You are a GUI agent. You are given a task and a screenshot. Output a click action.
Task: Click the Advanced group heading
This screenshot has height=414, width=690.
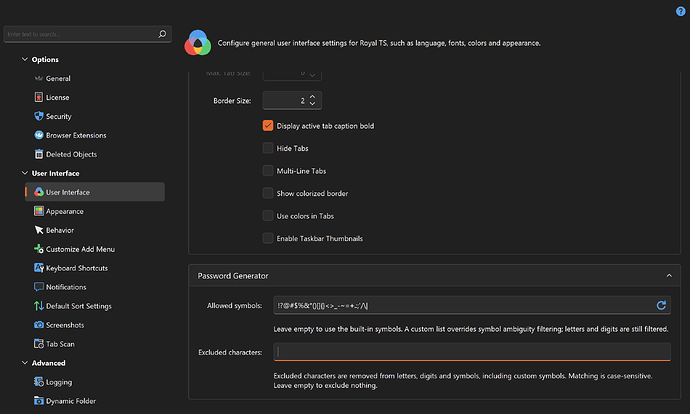tap(48, 363)
